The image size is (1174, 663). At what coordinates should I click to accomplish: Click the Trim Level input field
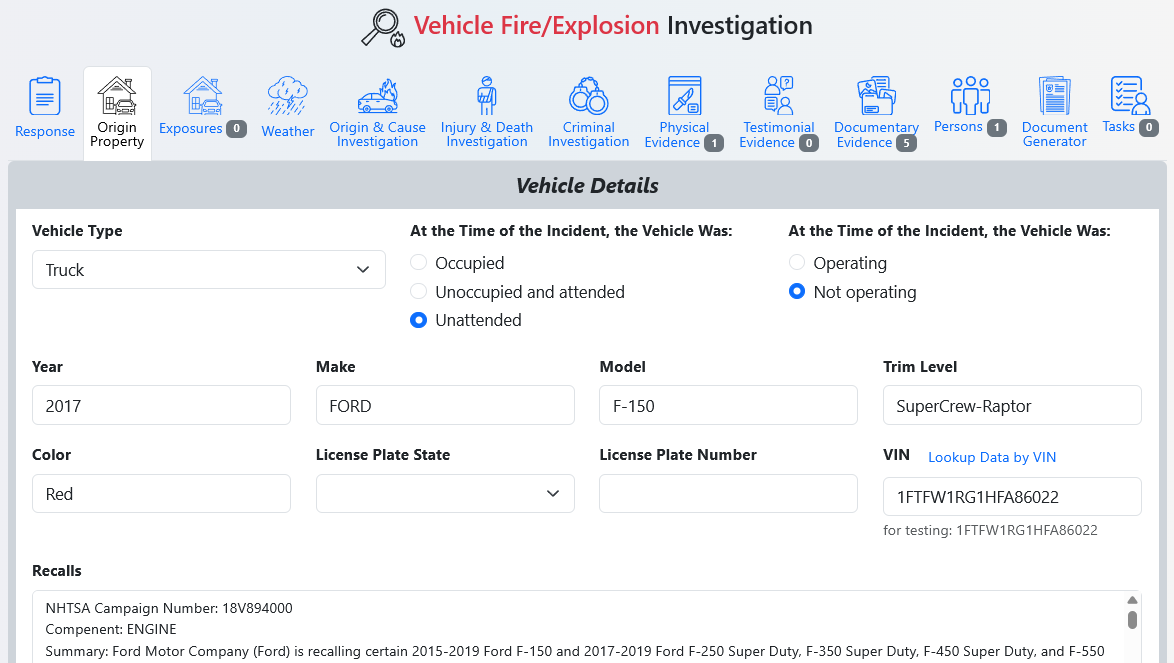click(1012, 406)
